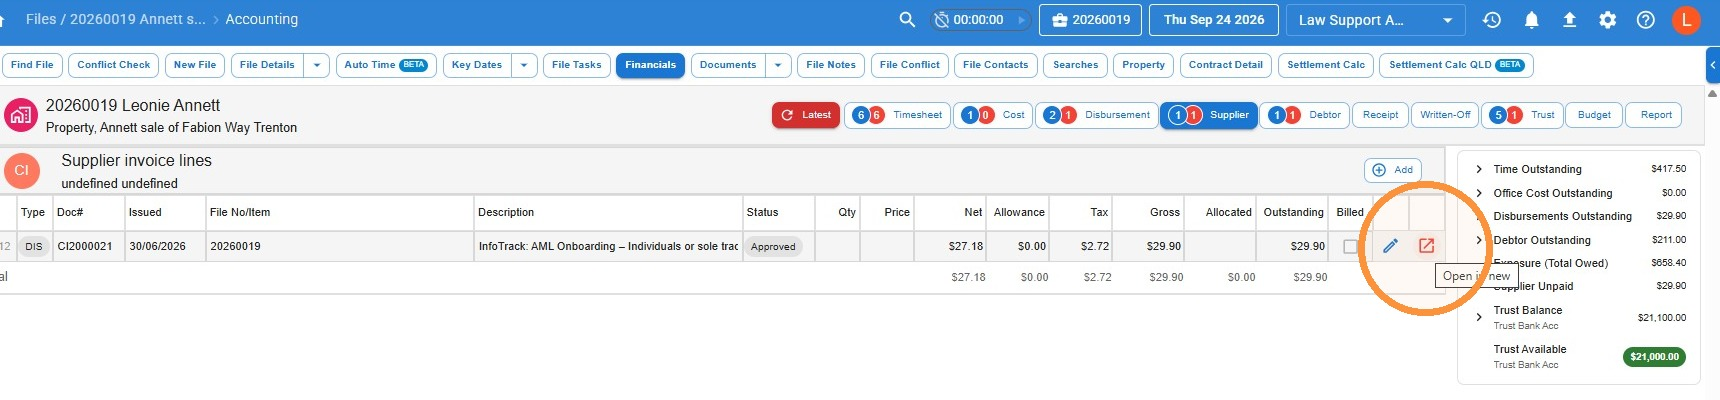The height and width of the screenshot is (400, 1720).
Task: Tick the Billed checkbox for CI2000021
Action: (x=1350, y=246)
